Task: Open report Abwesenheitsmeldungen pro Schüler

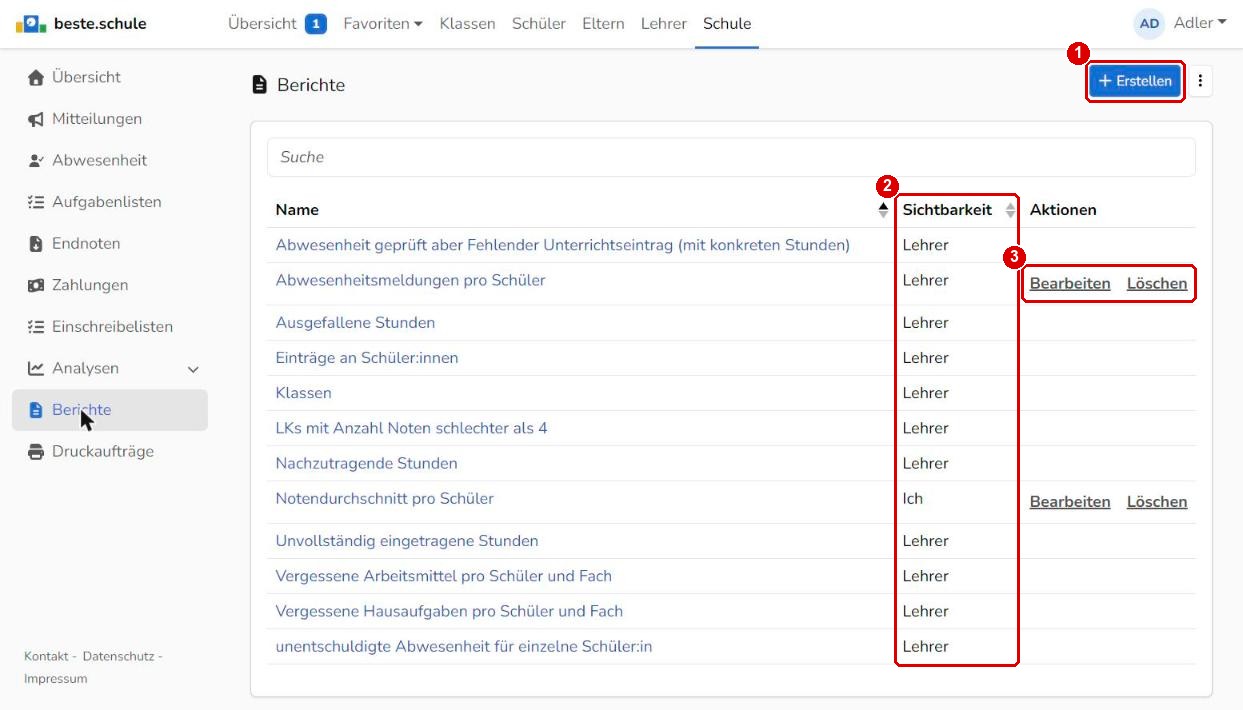Action: [x=410, y=280]
